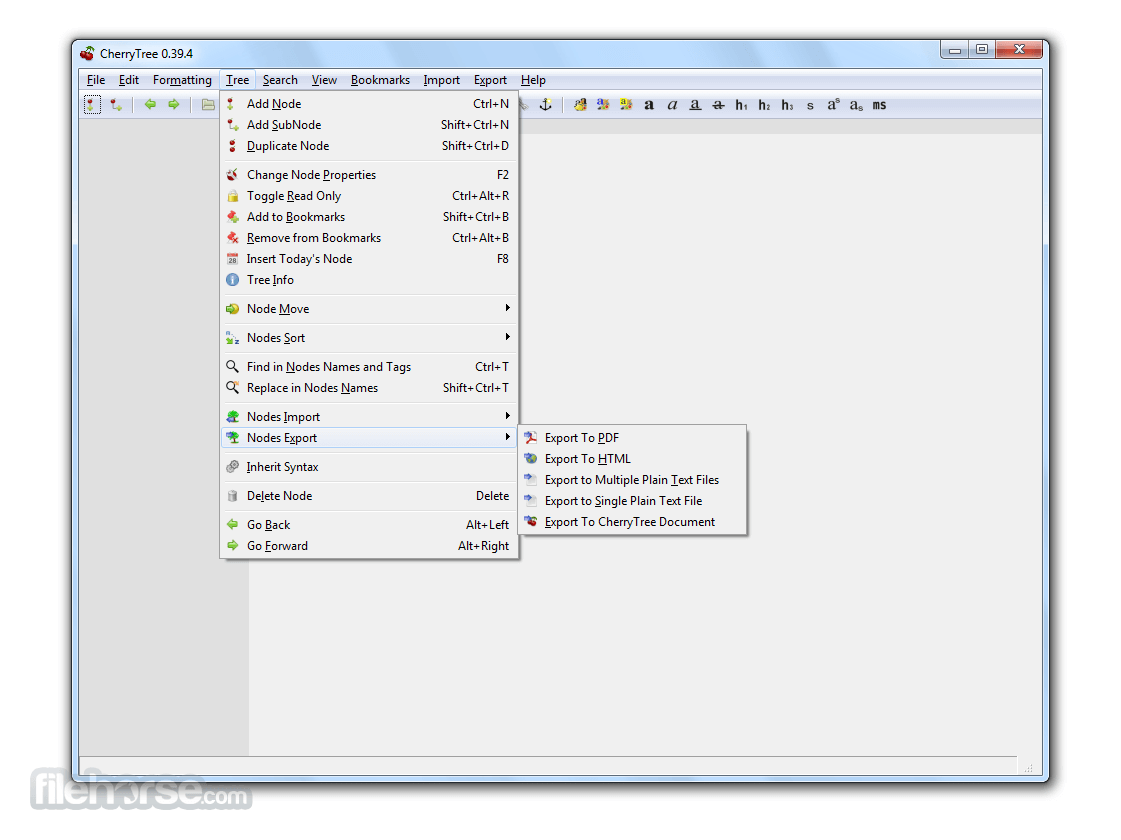The height and width of the screenshot is (840, 1121).
Task: Click the green Go Forward toolbar arrow
Action: pyautogui.click(x=174, y=104)
